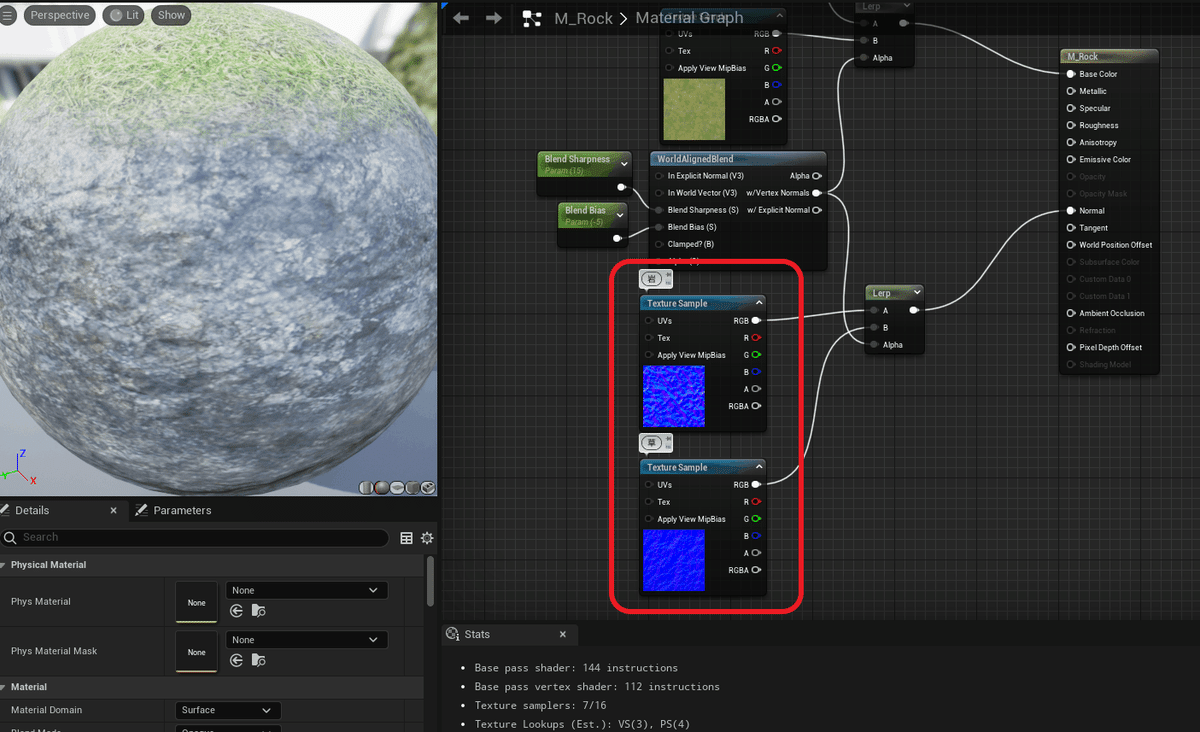The height and width of the screenshot is (732, 1200).
Task: Click in the Details search field
Action: (x=196, y=538)
